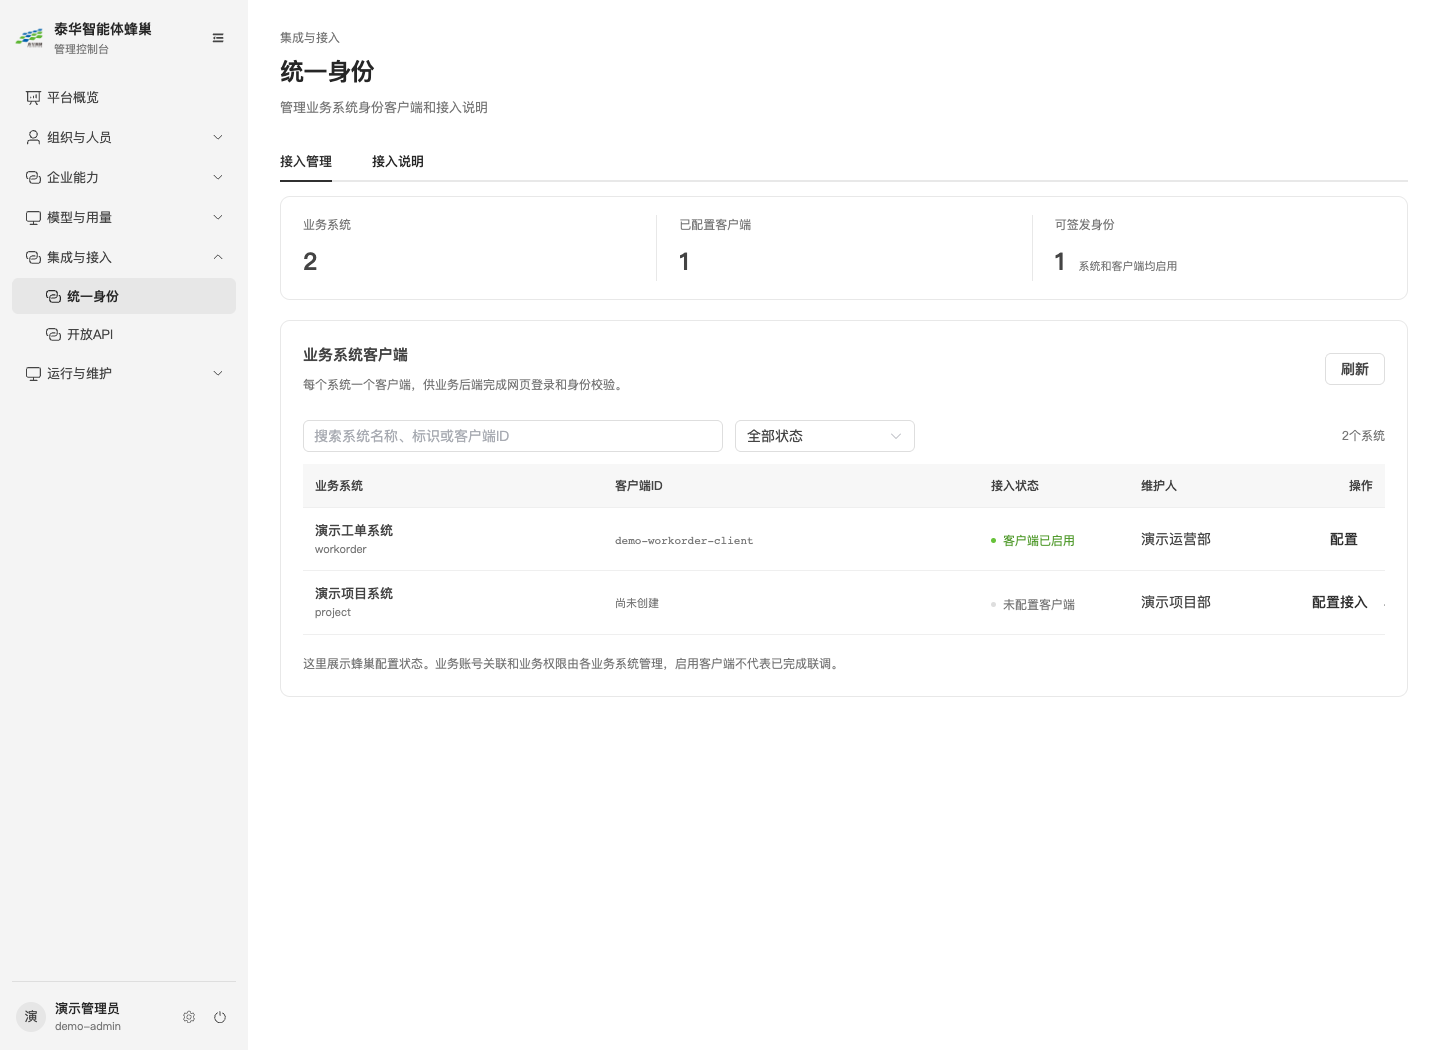Expand the 企业能力 chevron
Viewport: 1440px width, 1050px height.
(x=218, y=177)
